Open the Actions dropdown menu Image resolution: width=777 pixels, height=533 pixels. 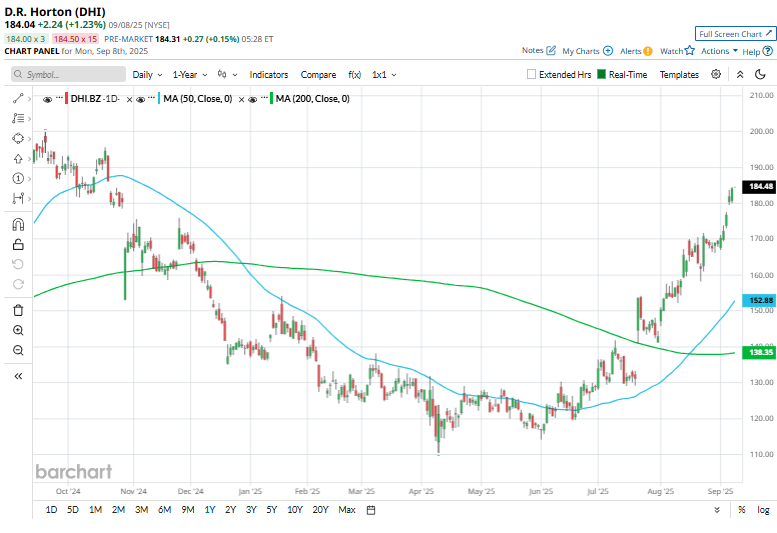pos(719,51)
